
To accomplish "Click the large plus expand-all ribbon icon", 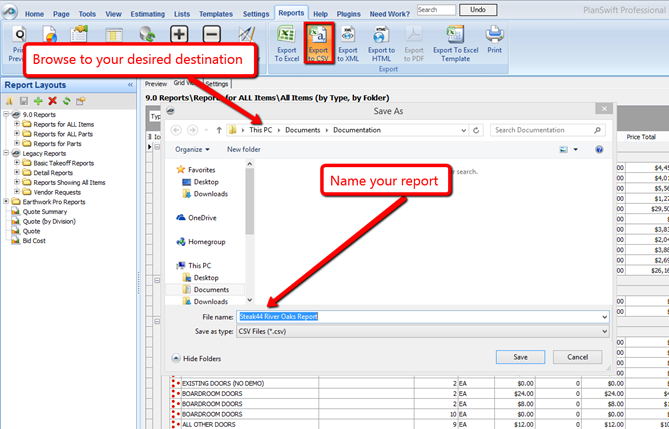I will click(x=179, y=34).
